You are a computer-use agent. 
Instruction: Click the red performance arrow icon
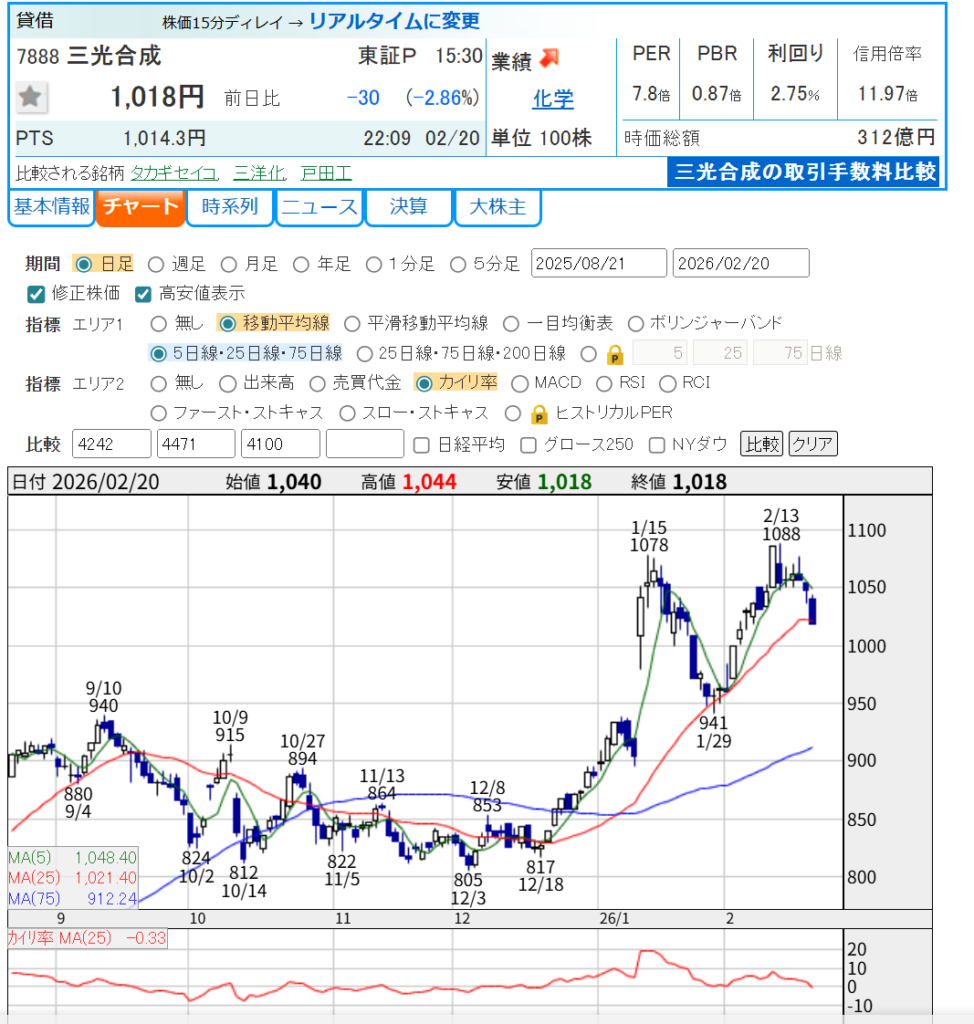pos(550,59)
